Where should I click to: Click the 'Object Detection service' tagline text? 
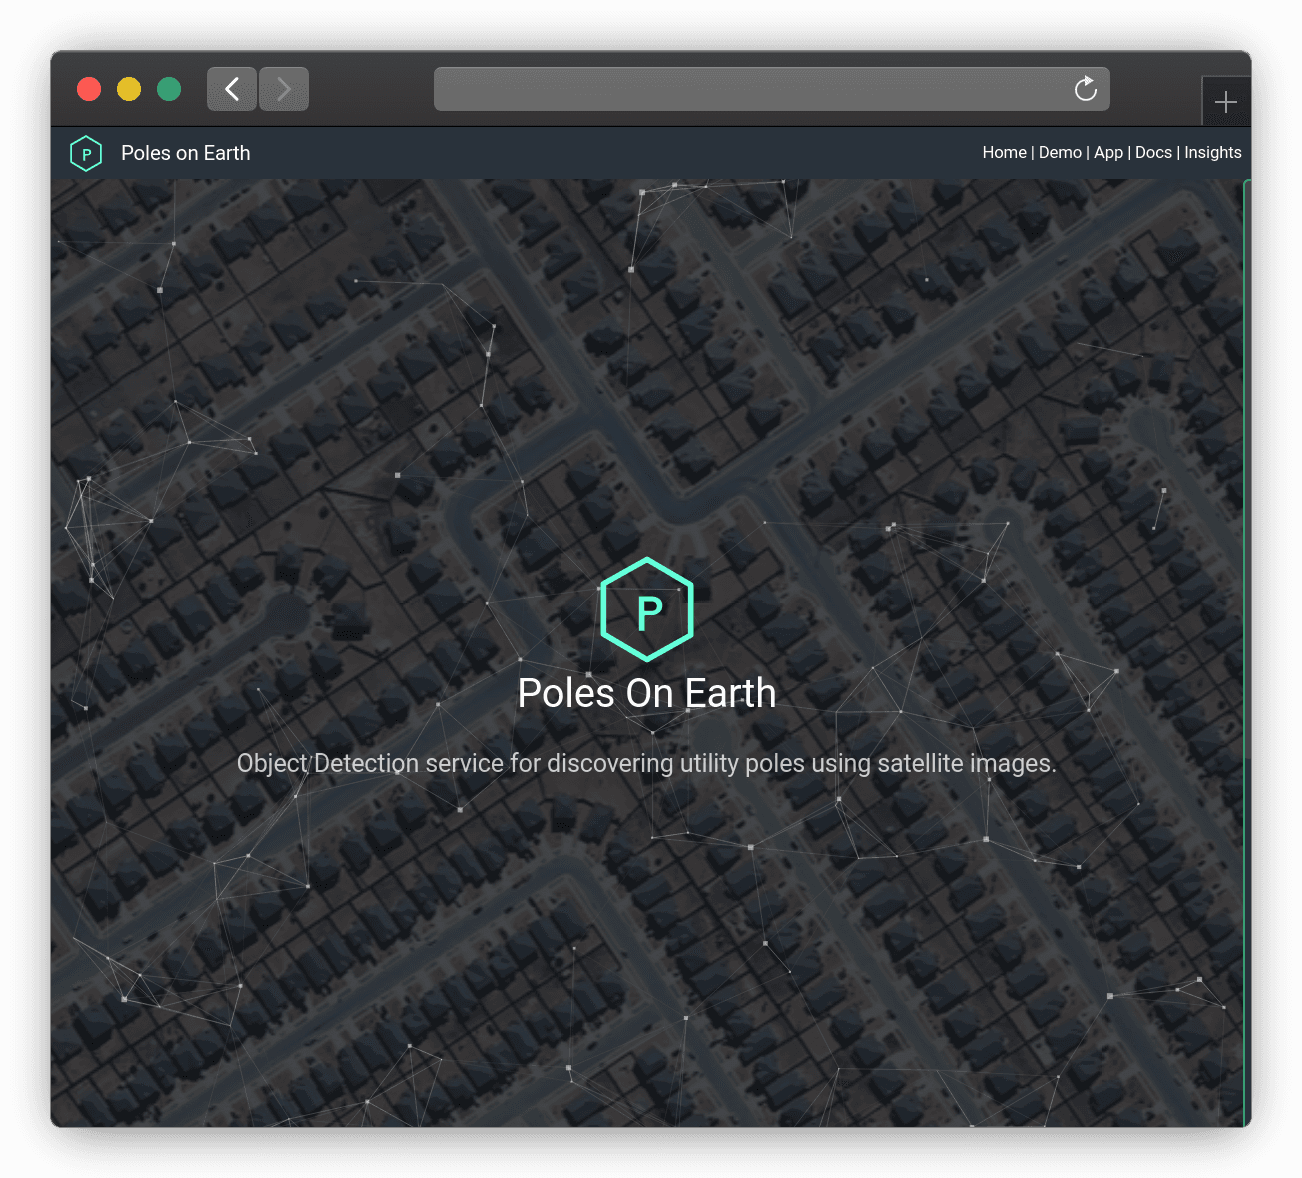click(x=647, y=764)
